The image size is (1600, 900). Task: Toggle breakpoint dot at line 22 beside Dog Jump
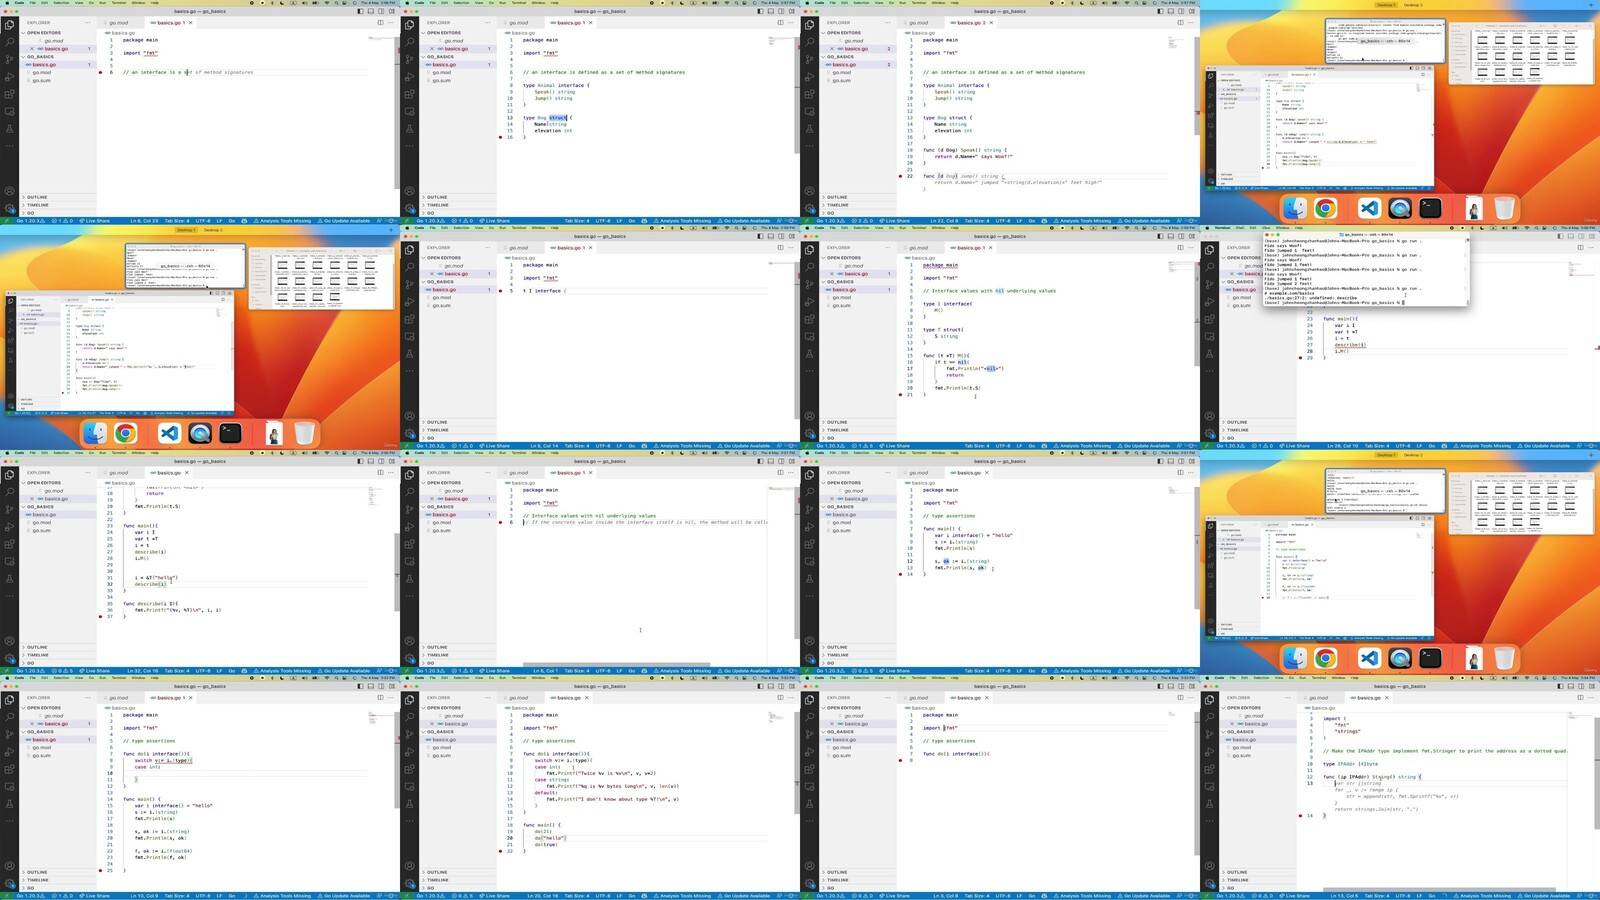coord(901,176)
